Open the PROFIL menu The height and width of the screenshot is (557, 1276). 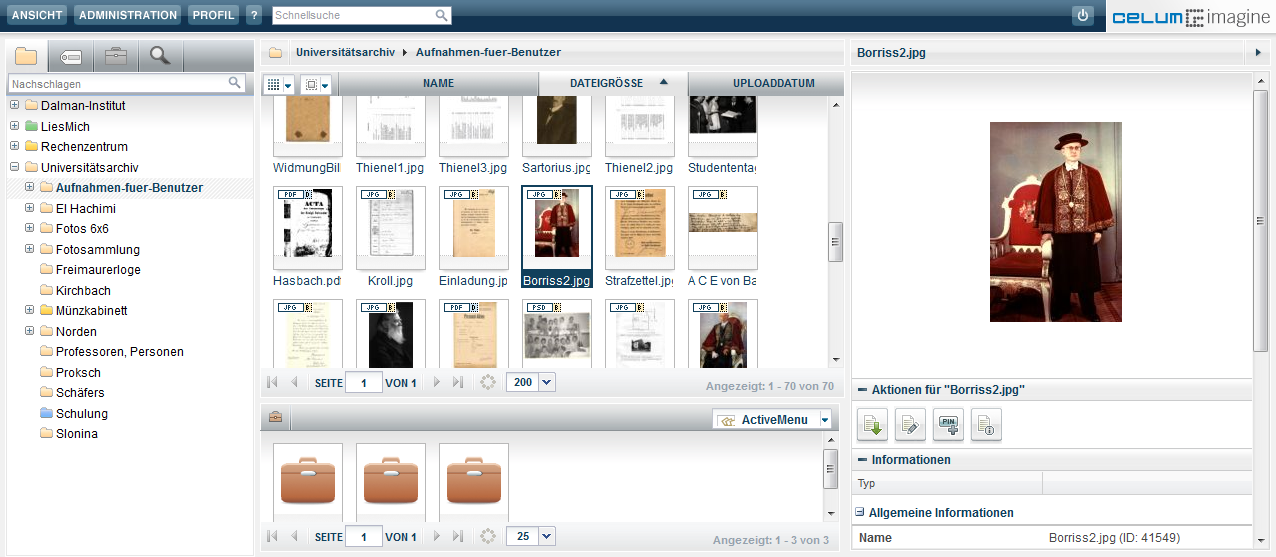click(x=214, y=15)
